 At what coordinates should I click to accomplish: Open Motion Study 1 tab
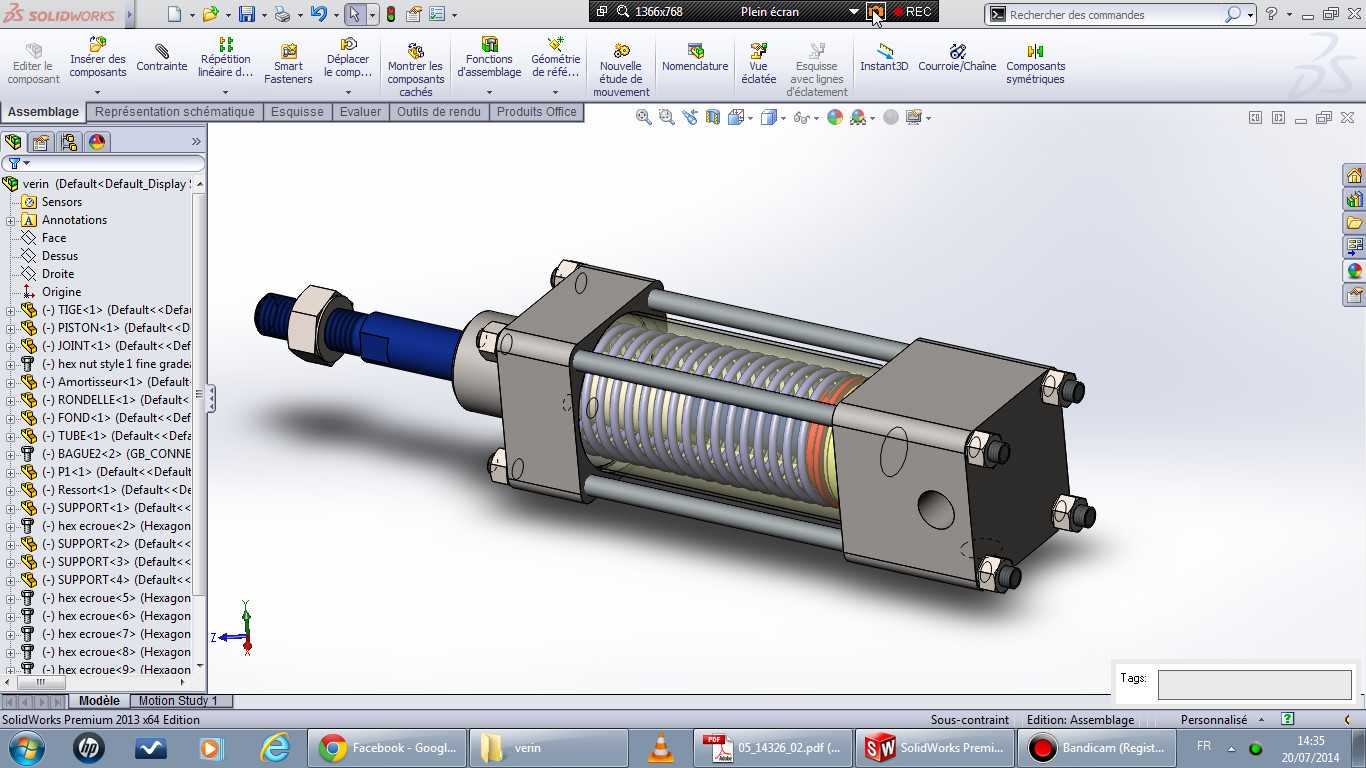[178, 701]
